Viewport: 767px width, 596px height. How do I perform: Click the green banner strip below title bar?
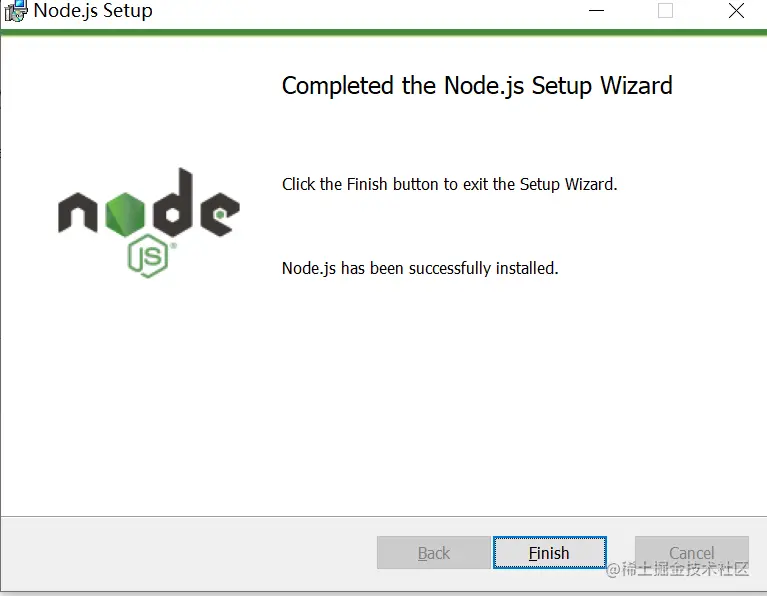click(384, 32)
